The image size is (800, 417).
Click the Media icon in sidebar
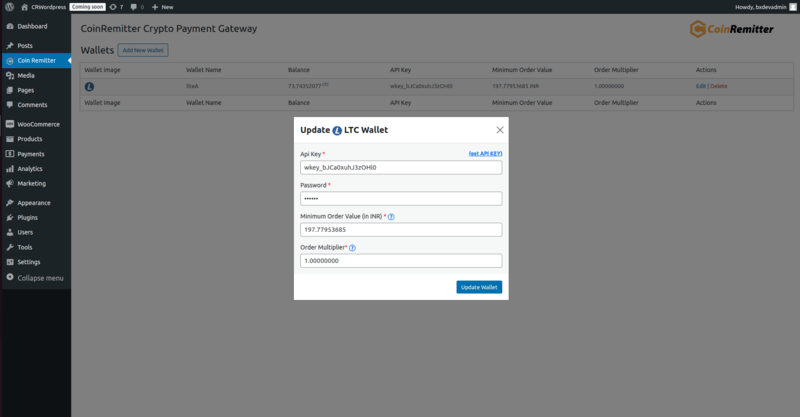(10, 76)
